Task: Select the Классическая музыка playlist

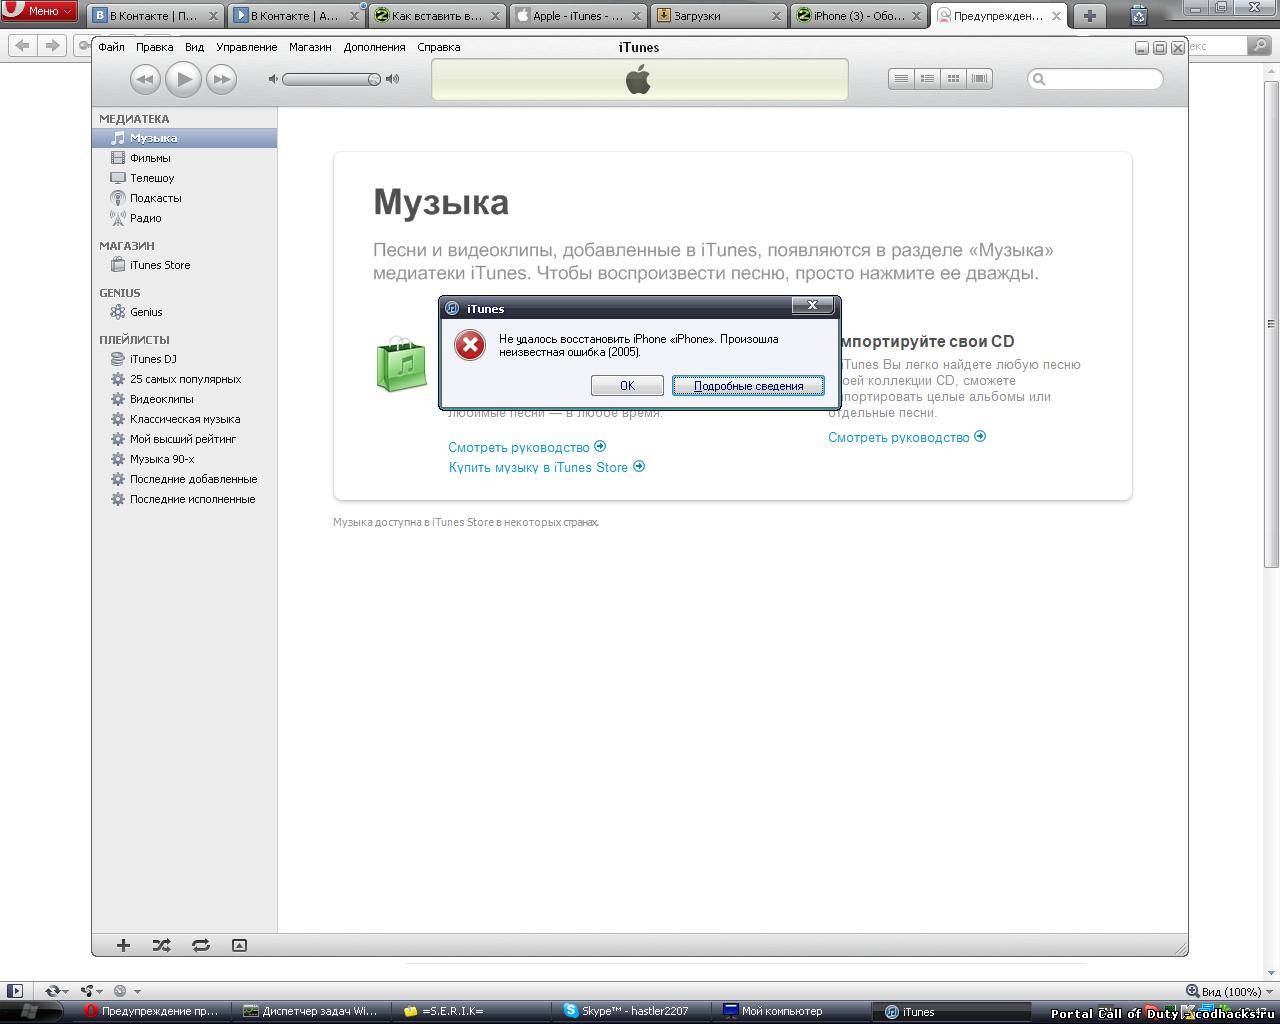Action: [x=185, y=419]
